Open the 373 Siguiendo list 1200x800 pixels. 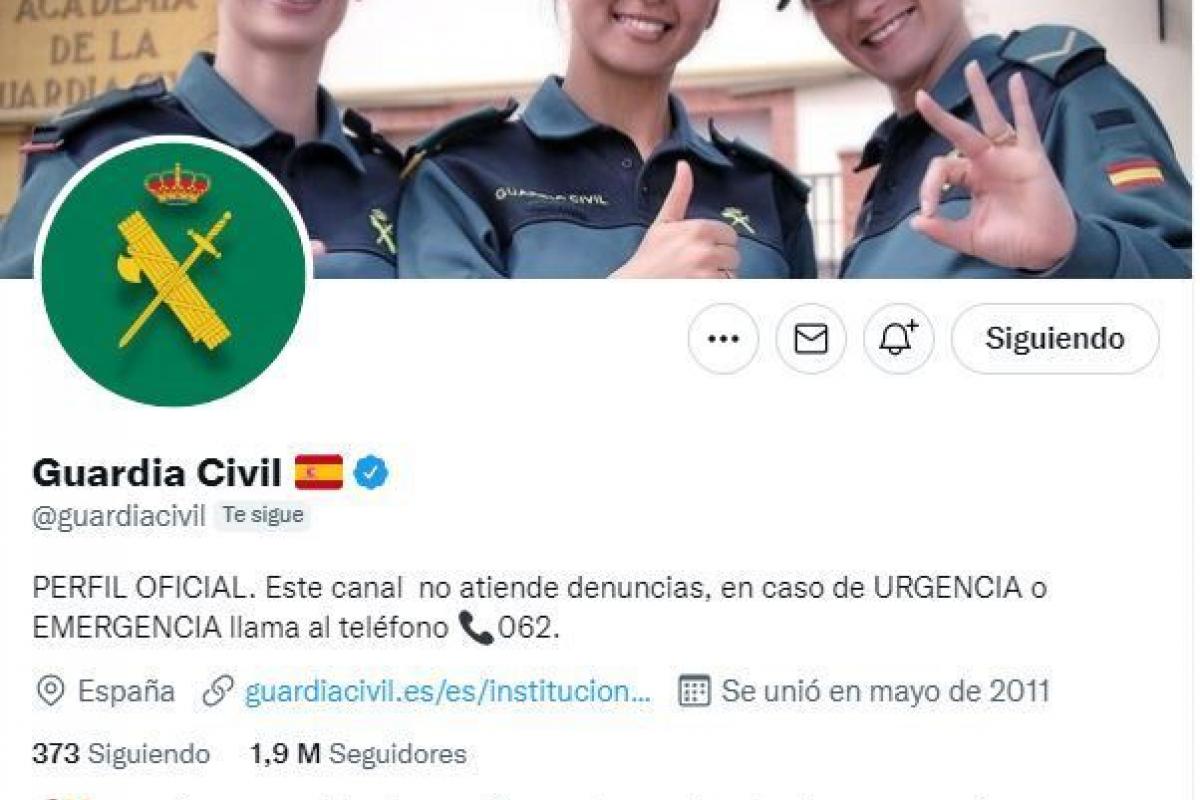pyautogui.click(x=121, y=754)
